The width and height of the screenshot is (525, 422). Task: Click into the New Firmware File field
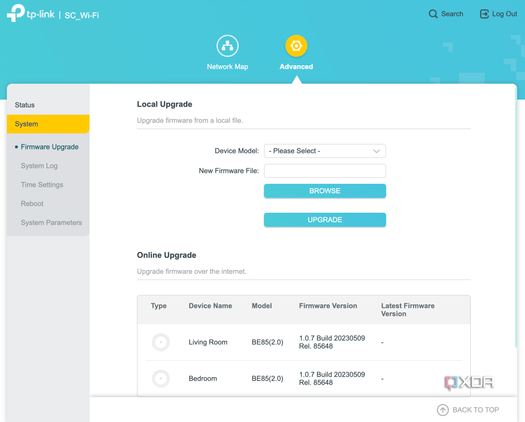click(325, 171)
